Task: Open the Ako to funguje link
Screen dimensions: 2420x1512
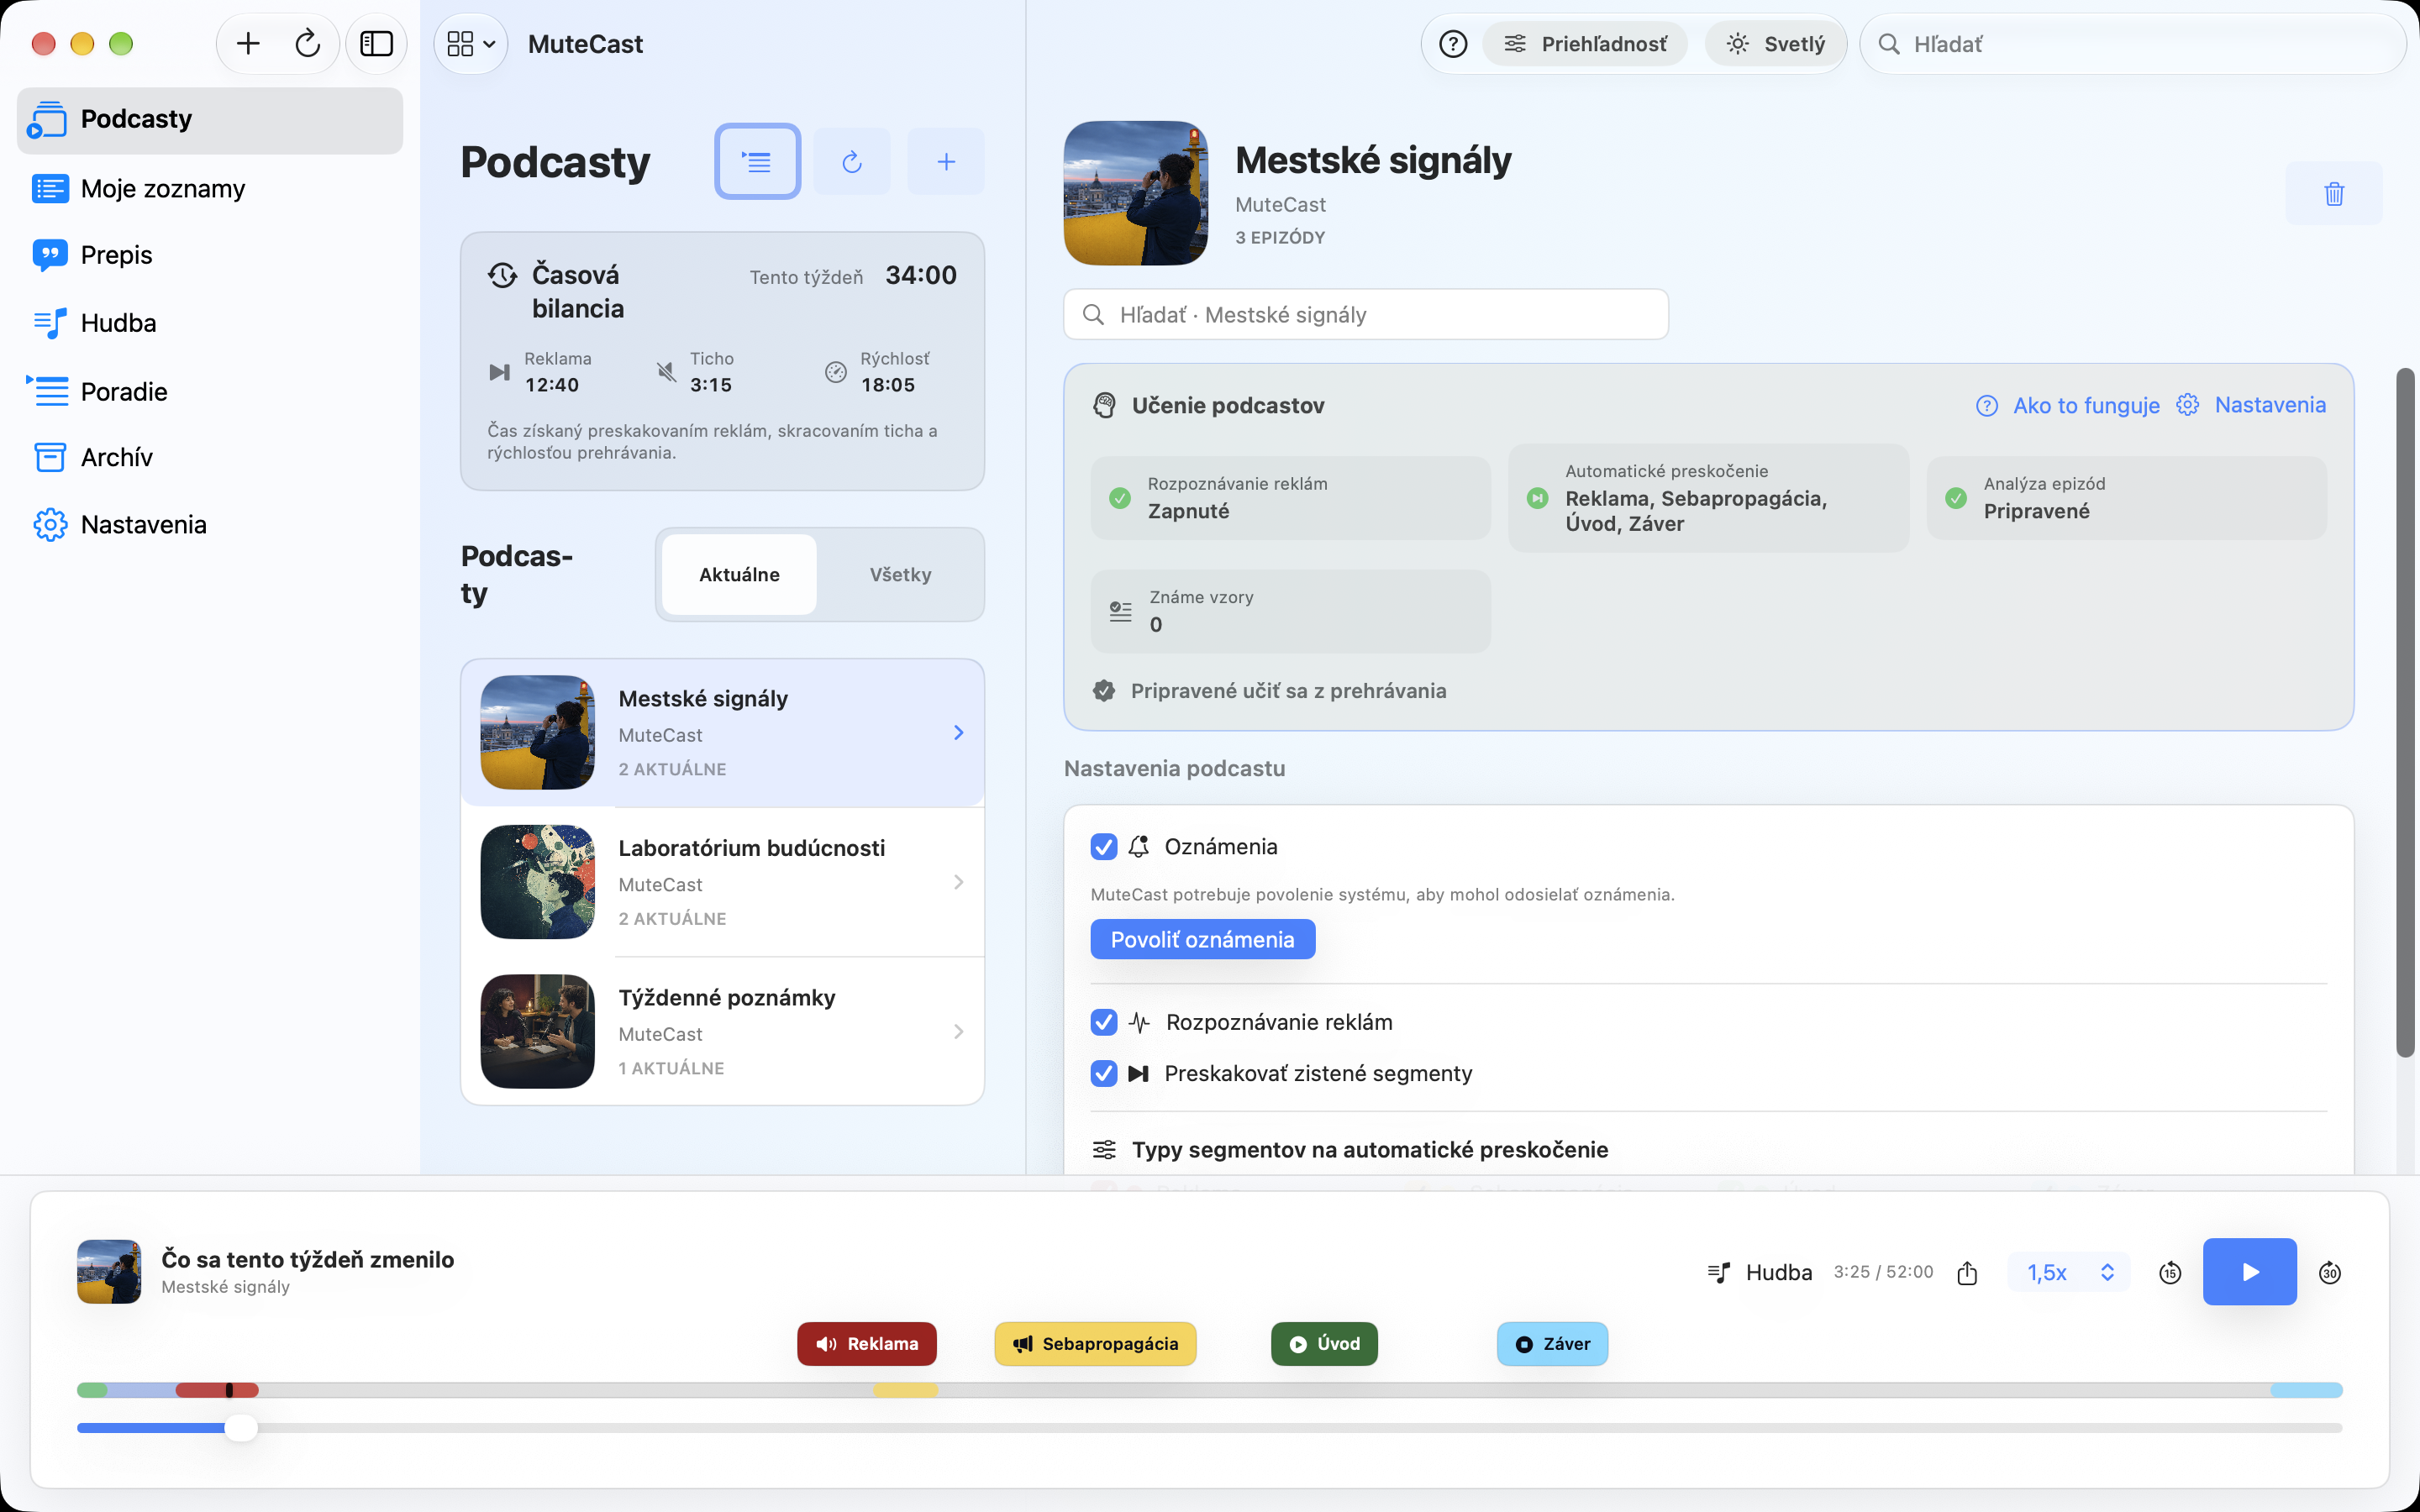Action: coord(2067,405)
